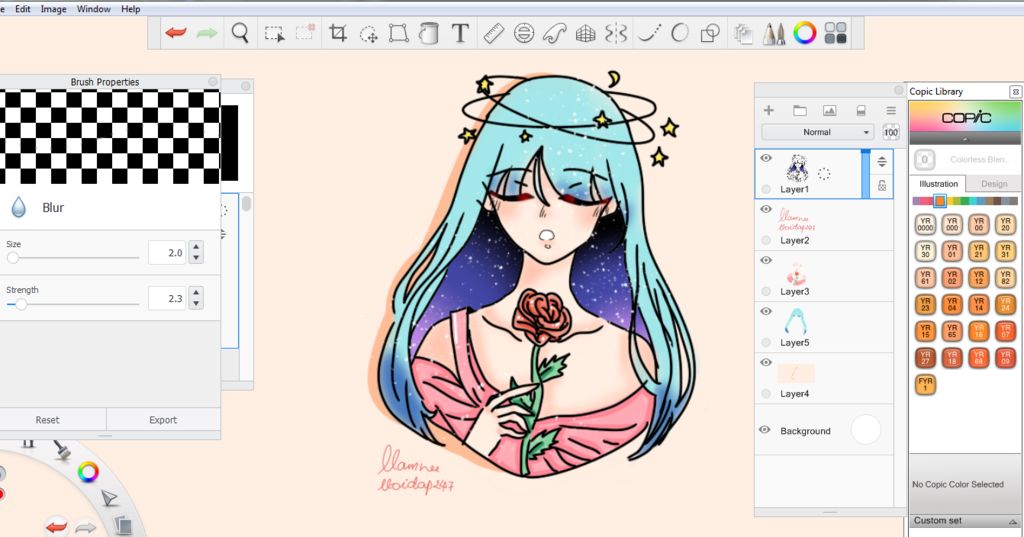This screenshot has width=1024, height=537.
Task: Click the Clear Layer eraser icon
Action: coord(861,110)
